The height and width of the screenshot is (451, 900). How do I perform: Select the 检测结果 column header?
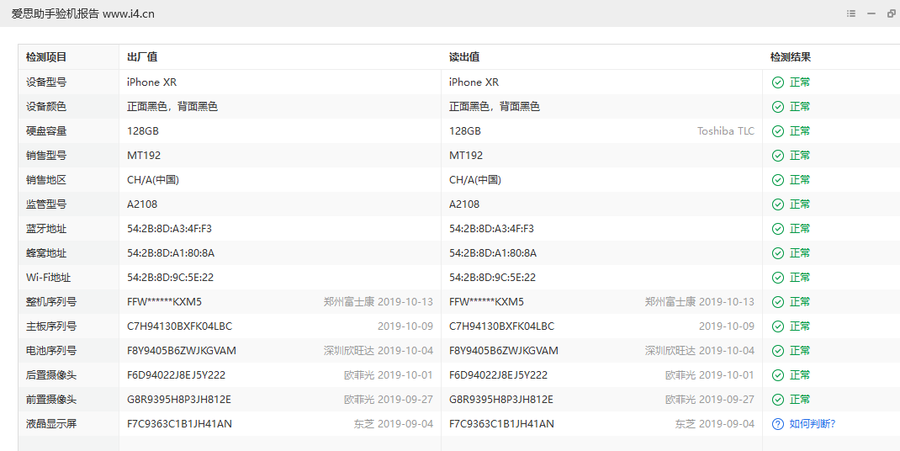(x=790, y=57)
